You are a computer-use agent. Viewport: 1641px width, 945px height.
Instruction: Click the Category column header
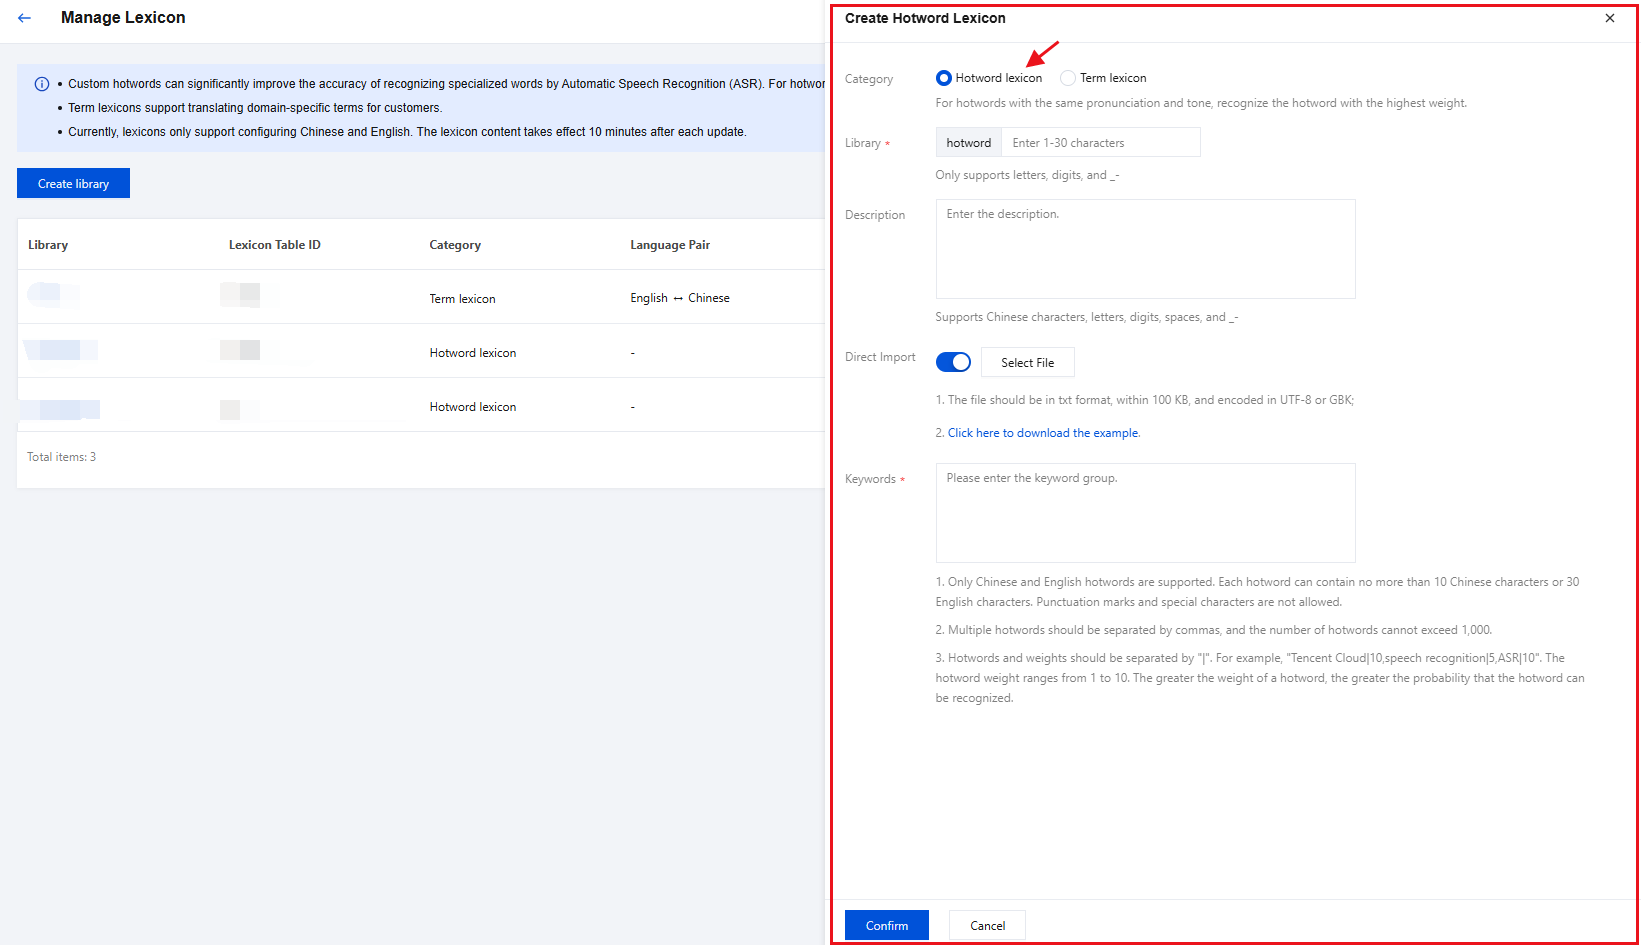click(x=455, y=245)
